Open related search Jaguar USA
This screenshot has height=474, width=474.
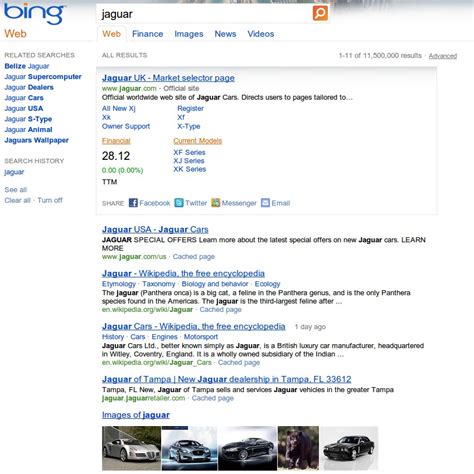point(24,108)
